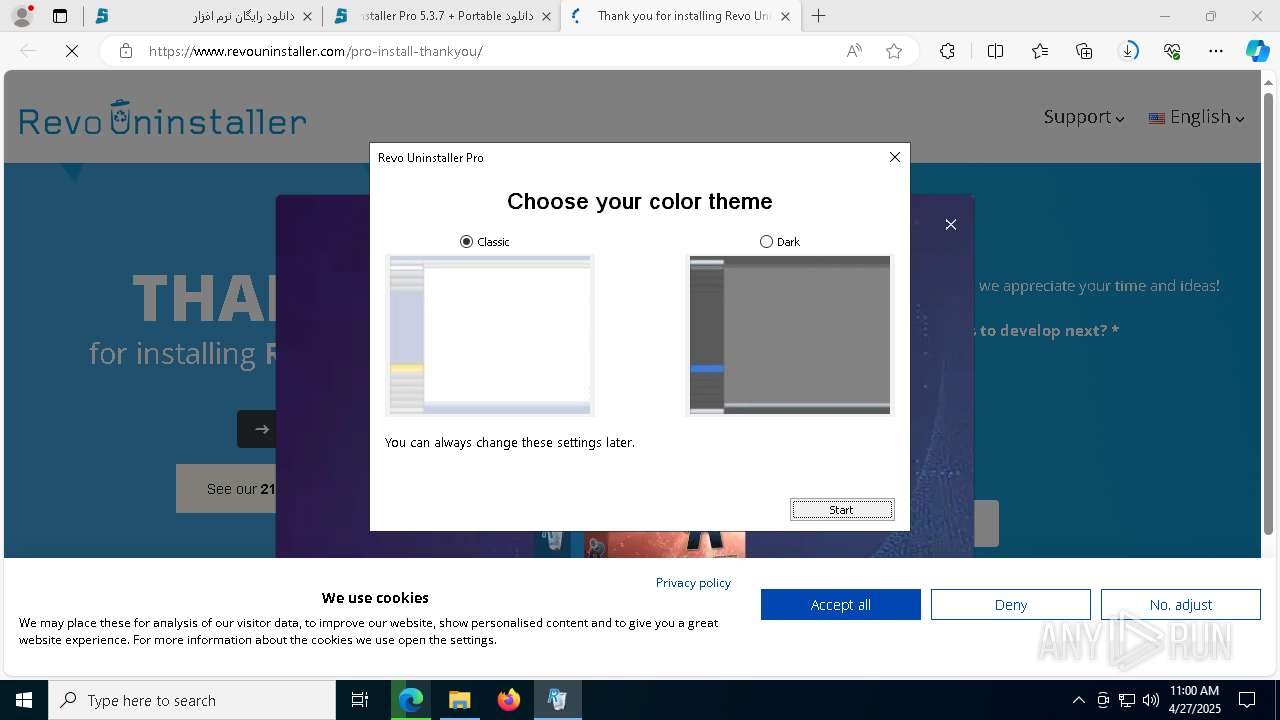Click the arrow button on the webpage

tap(257, 429)
